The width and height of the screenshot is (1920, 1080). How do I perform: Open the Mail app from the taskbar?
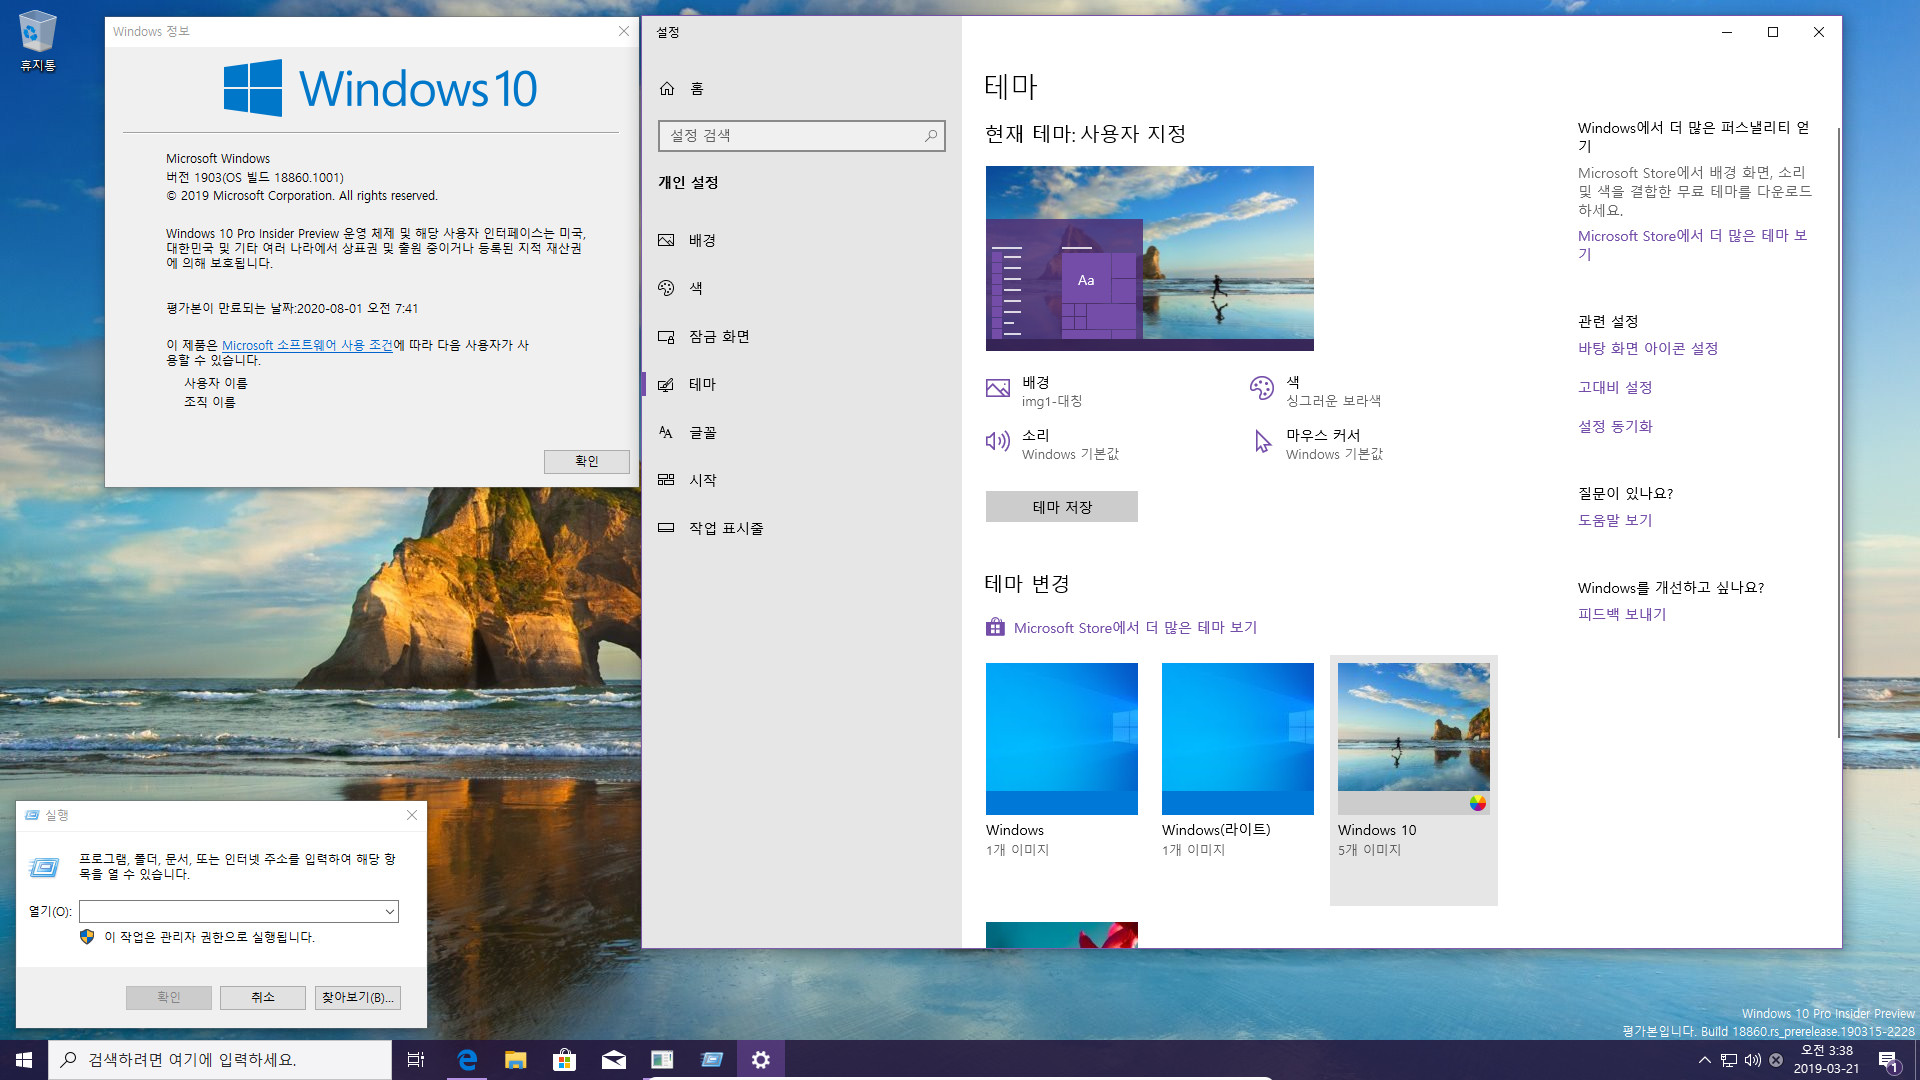pyautogui.click(x=613, y=1060)
